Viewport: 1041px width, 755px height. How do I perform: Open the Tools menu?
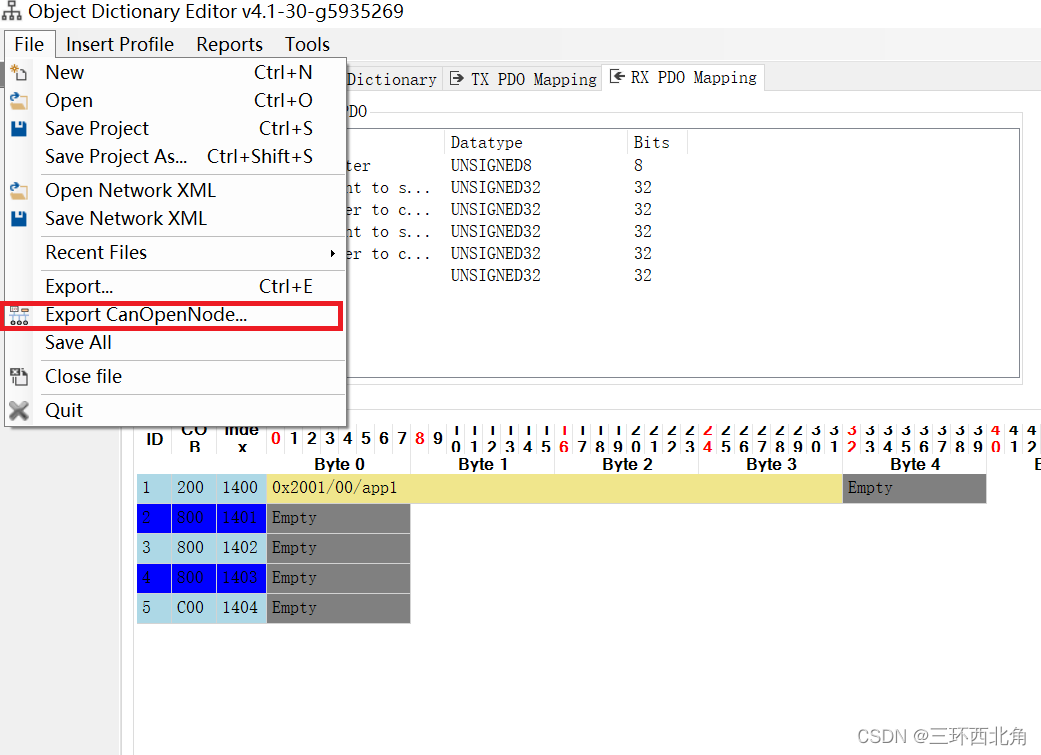pos(306,44)
